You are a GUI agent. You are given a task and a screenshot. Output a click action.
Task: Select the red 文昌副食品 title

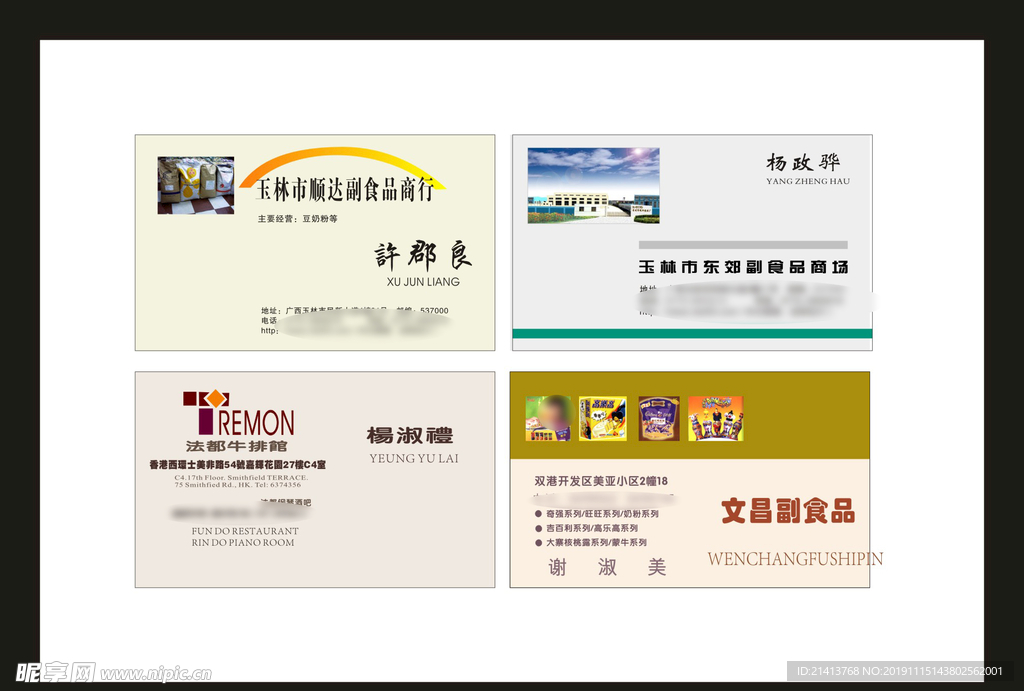point(788,512)
